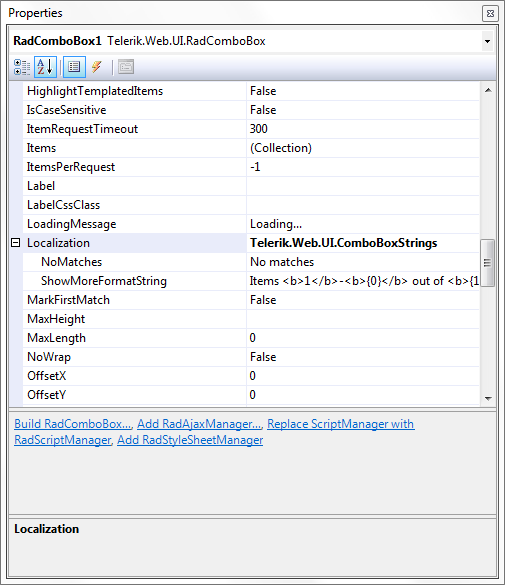
Task: Open the Build RadComboBox link
Action: [x=73, y=424]
